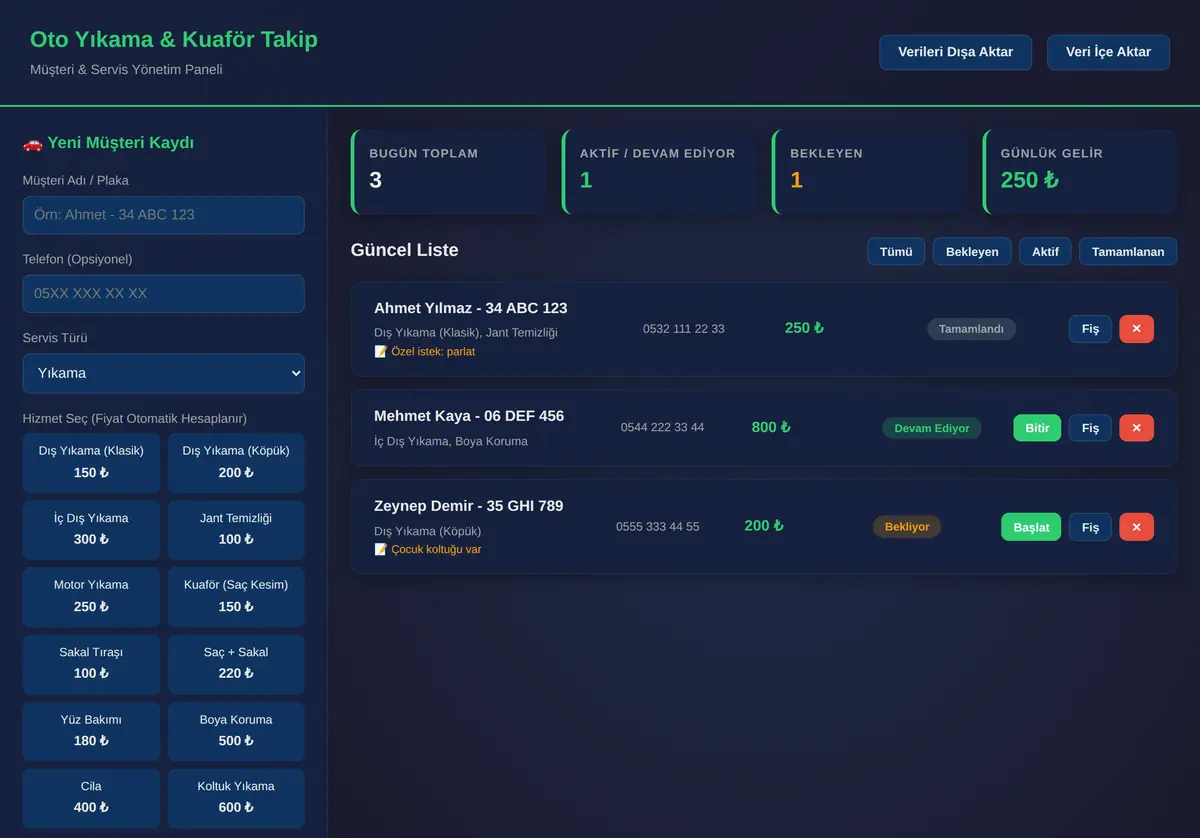Remove Mehmet Kaya record using X icon
1200x838 pixels.
tap(1136, 428)
